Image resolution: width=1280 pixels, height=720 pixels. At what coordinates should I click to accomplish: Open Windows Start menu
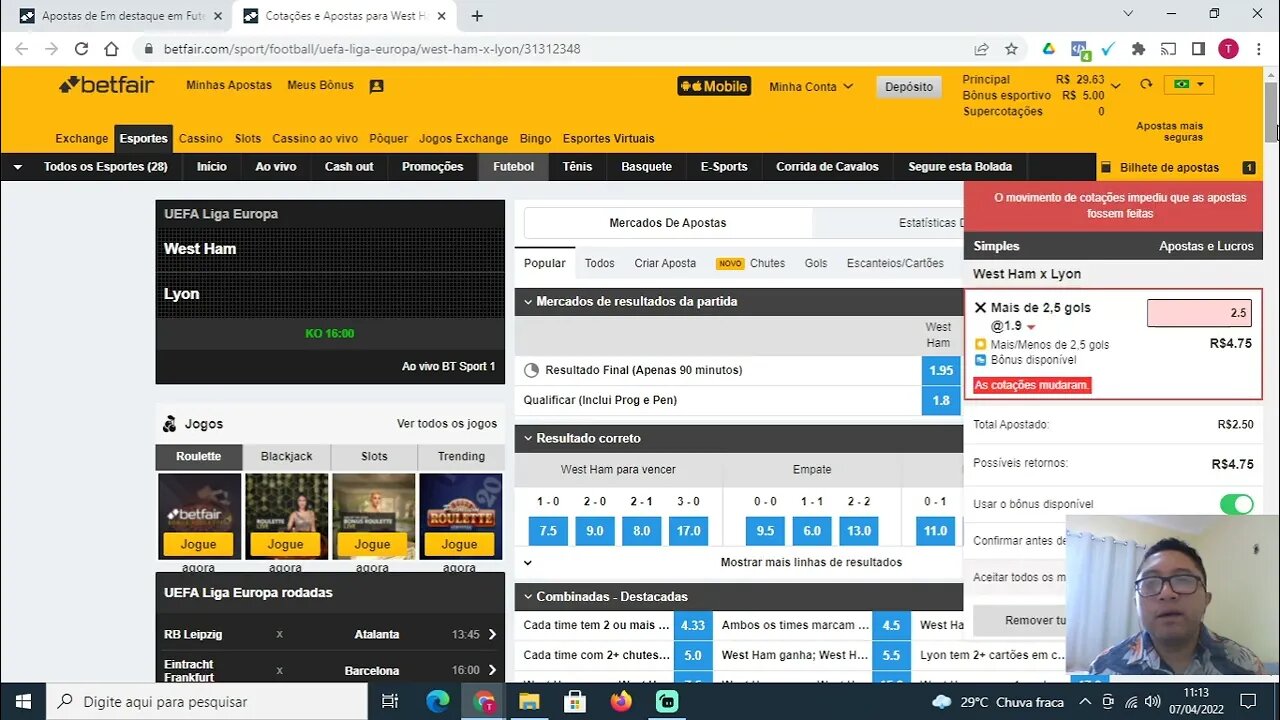tap(23, 701)
